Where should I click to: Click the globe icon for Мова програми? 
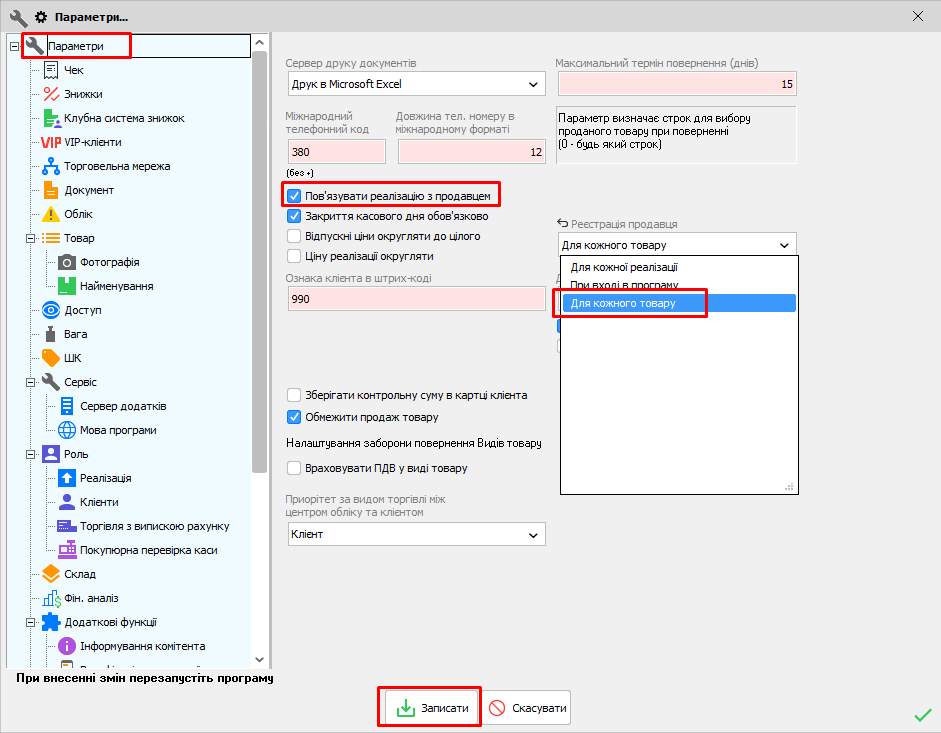click(67, 430)
